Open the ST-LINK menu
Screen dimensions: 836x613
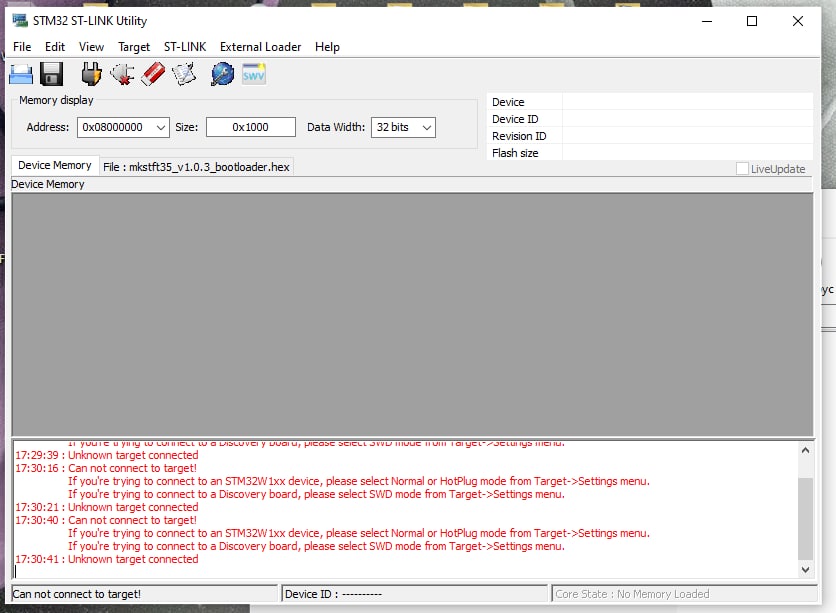click(x=184, y=47)
